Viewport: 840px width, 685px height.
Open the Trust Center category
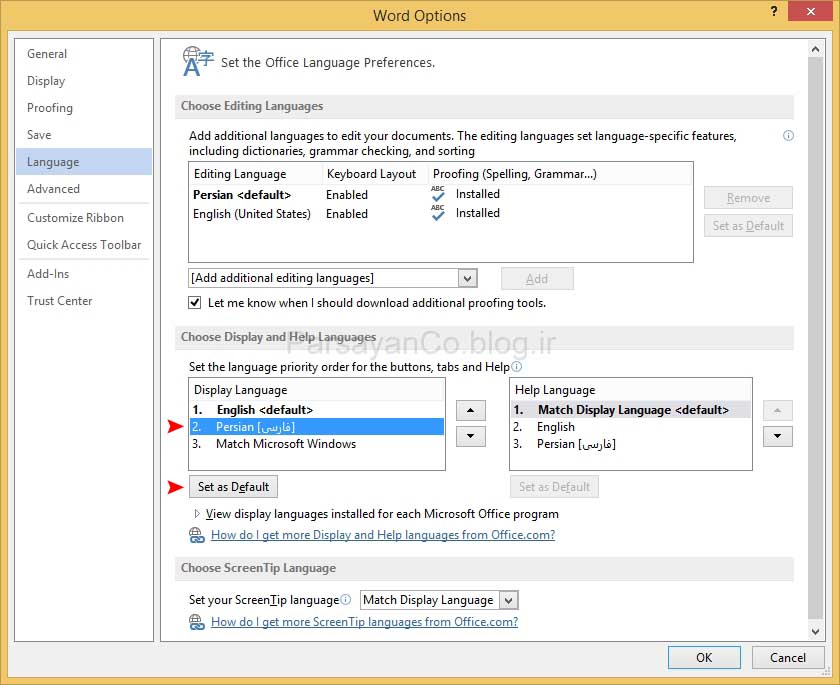(60, 301)
